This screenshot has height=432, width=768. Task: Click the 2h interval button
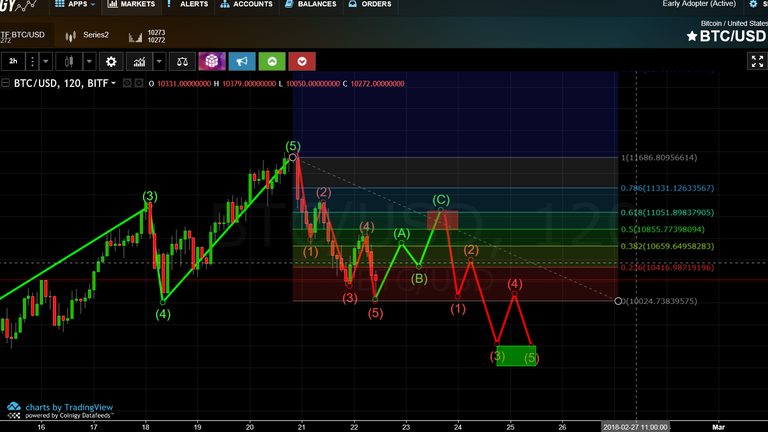[13, 61]
